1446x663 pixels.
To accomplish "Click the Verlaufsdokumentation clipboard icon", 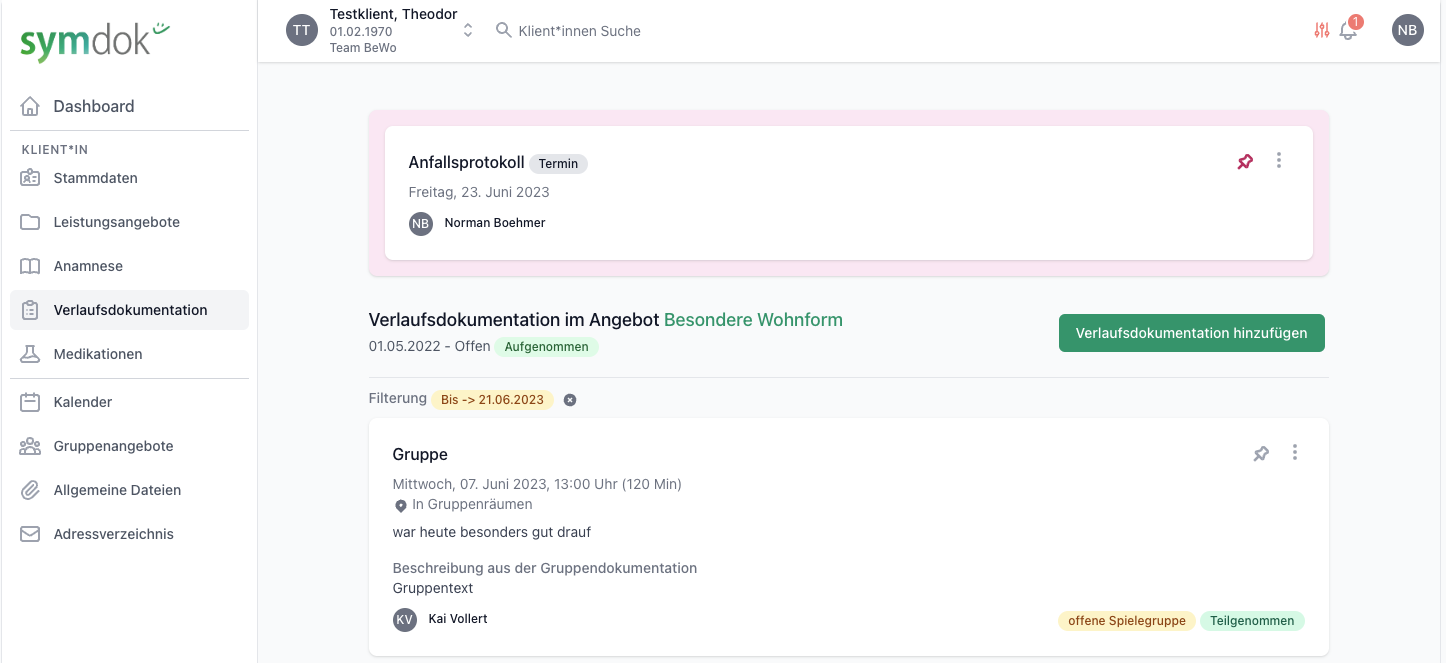I will 30,310.
